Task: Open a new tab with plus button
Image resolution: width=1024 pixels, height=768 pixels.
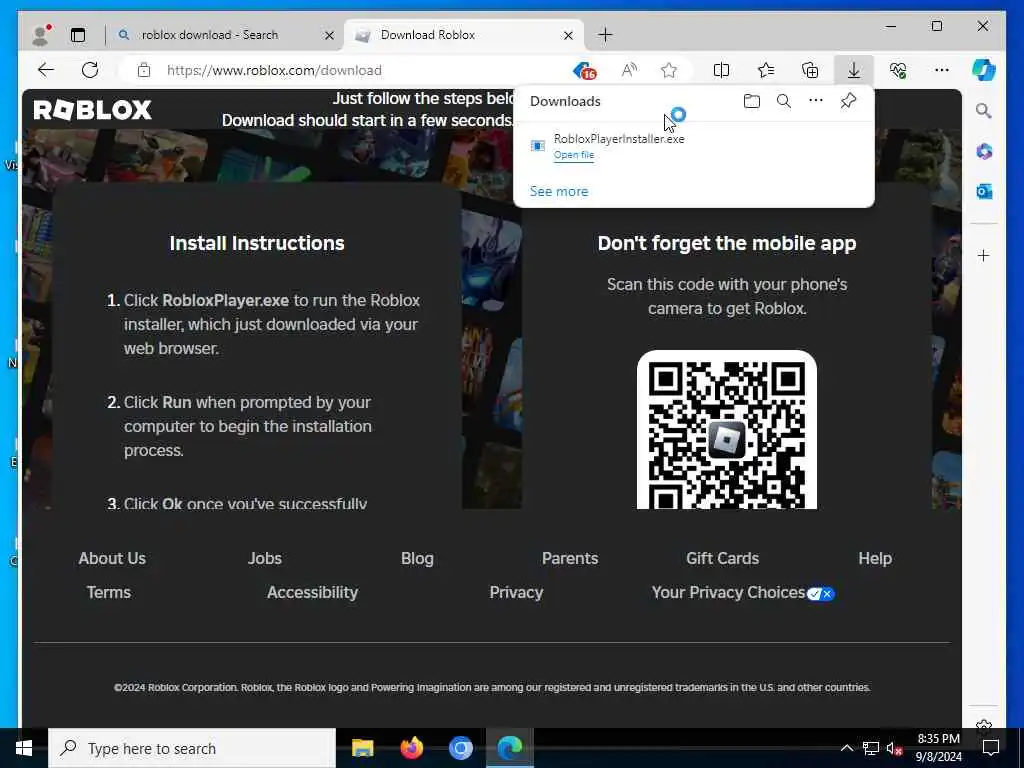Action: click(605, 35)
